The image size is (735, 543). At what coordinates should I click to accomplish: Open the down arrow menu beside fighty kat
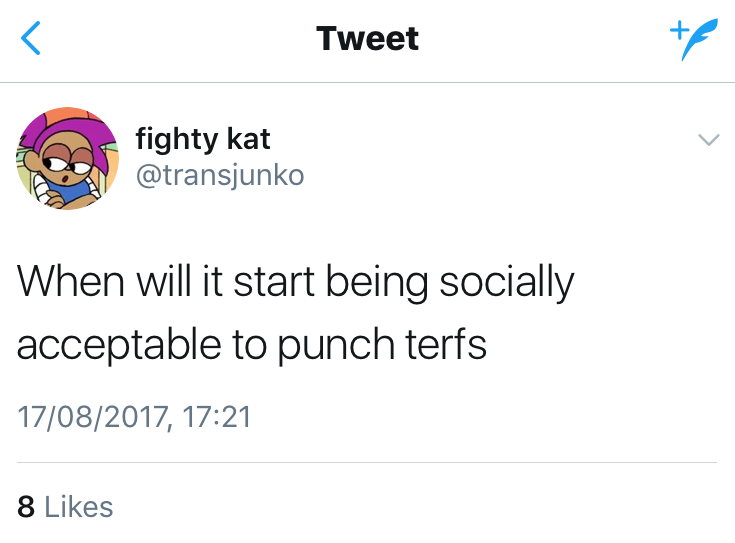pyautogui.click(x=708, y=141)
